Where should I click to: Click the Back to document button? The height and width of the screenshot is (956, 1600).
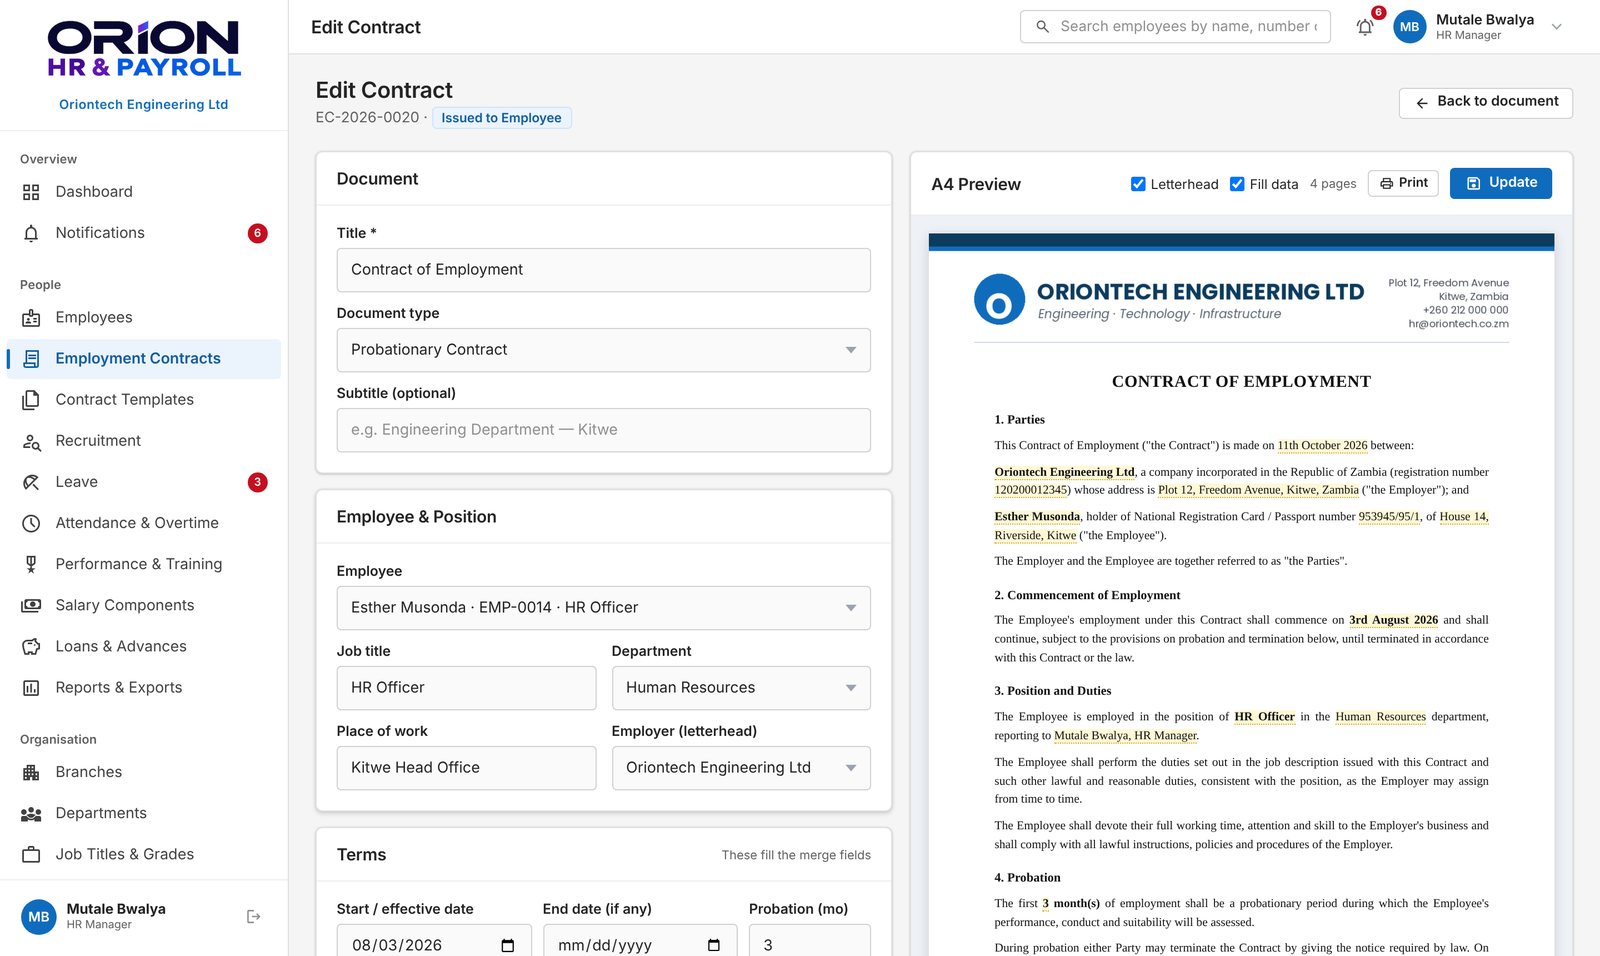click(x=1485, y=102)
